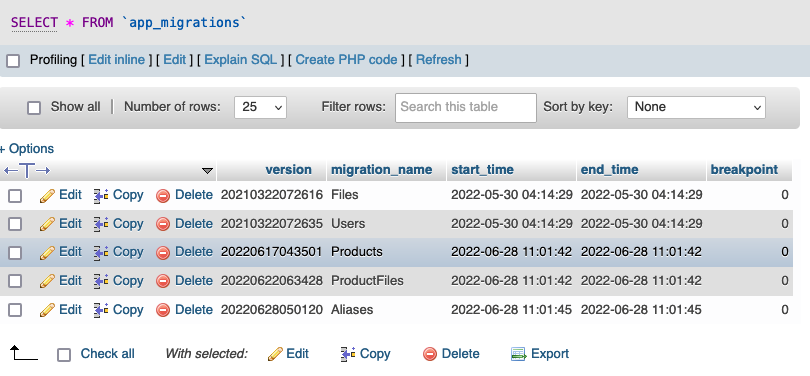Sort by the version column header

288,169
